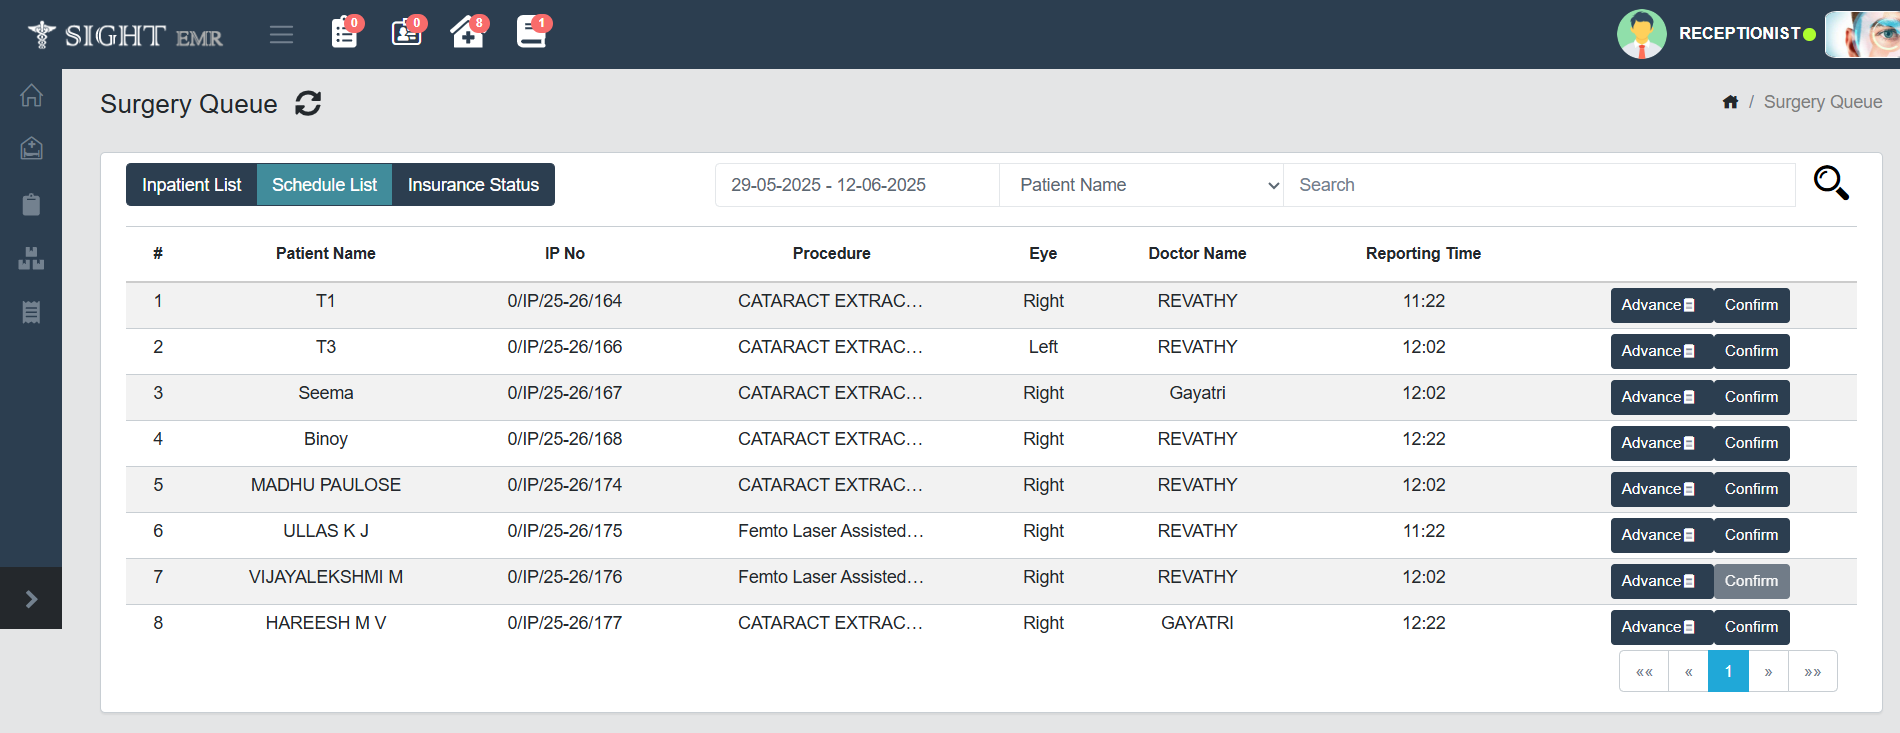Go to home via sidebar house icon
This screenshot has height=733, width=1900.
point(31,95)
